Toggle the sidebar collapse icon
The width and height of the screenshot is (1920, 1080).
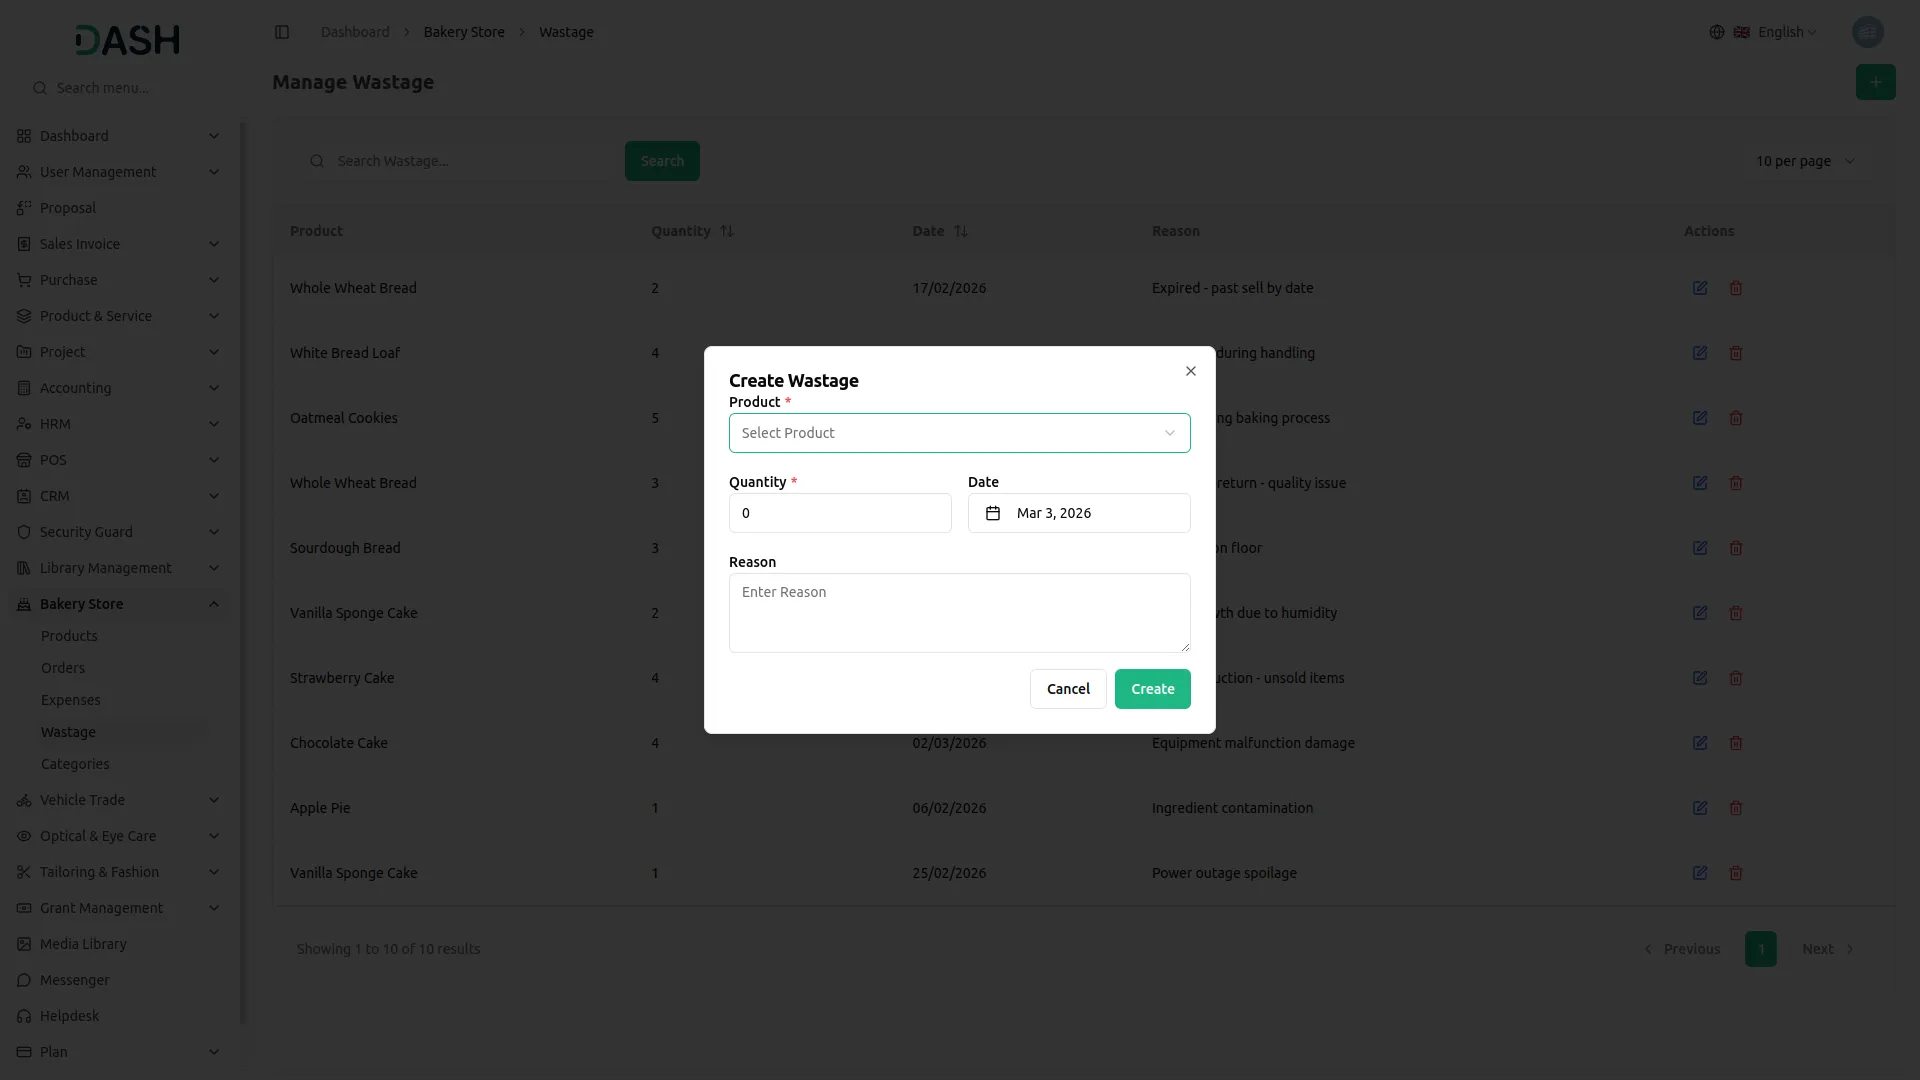(x=282, y=32)
